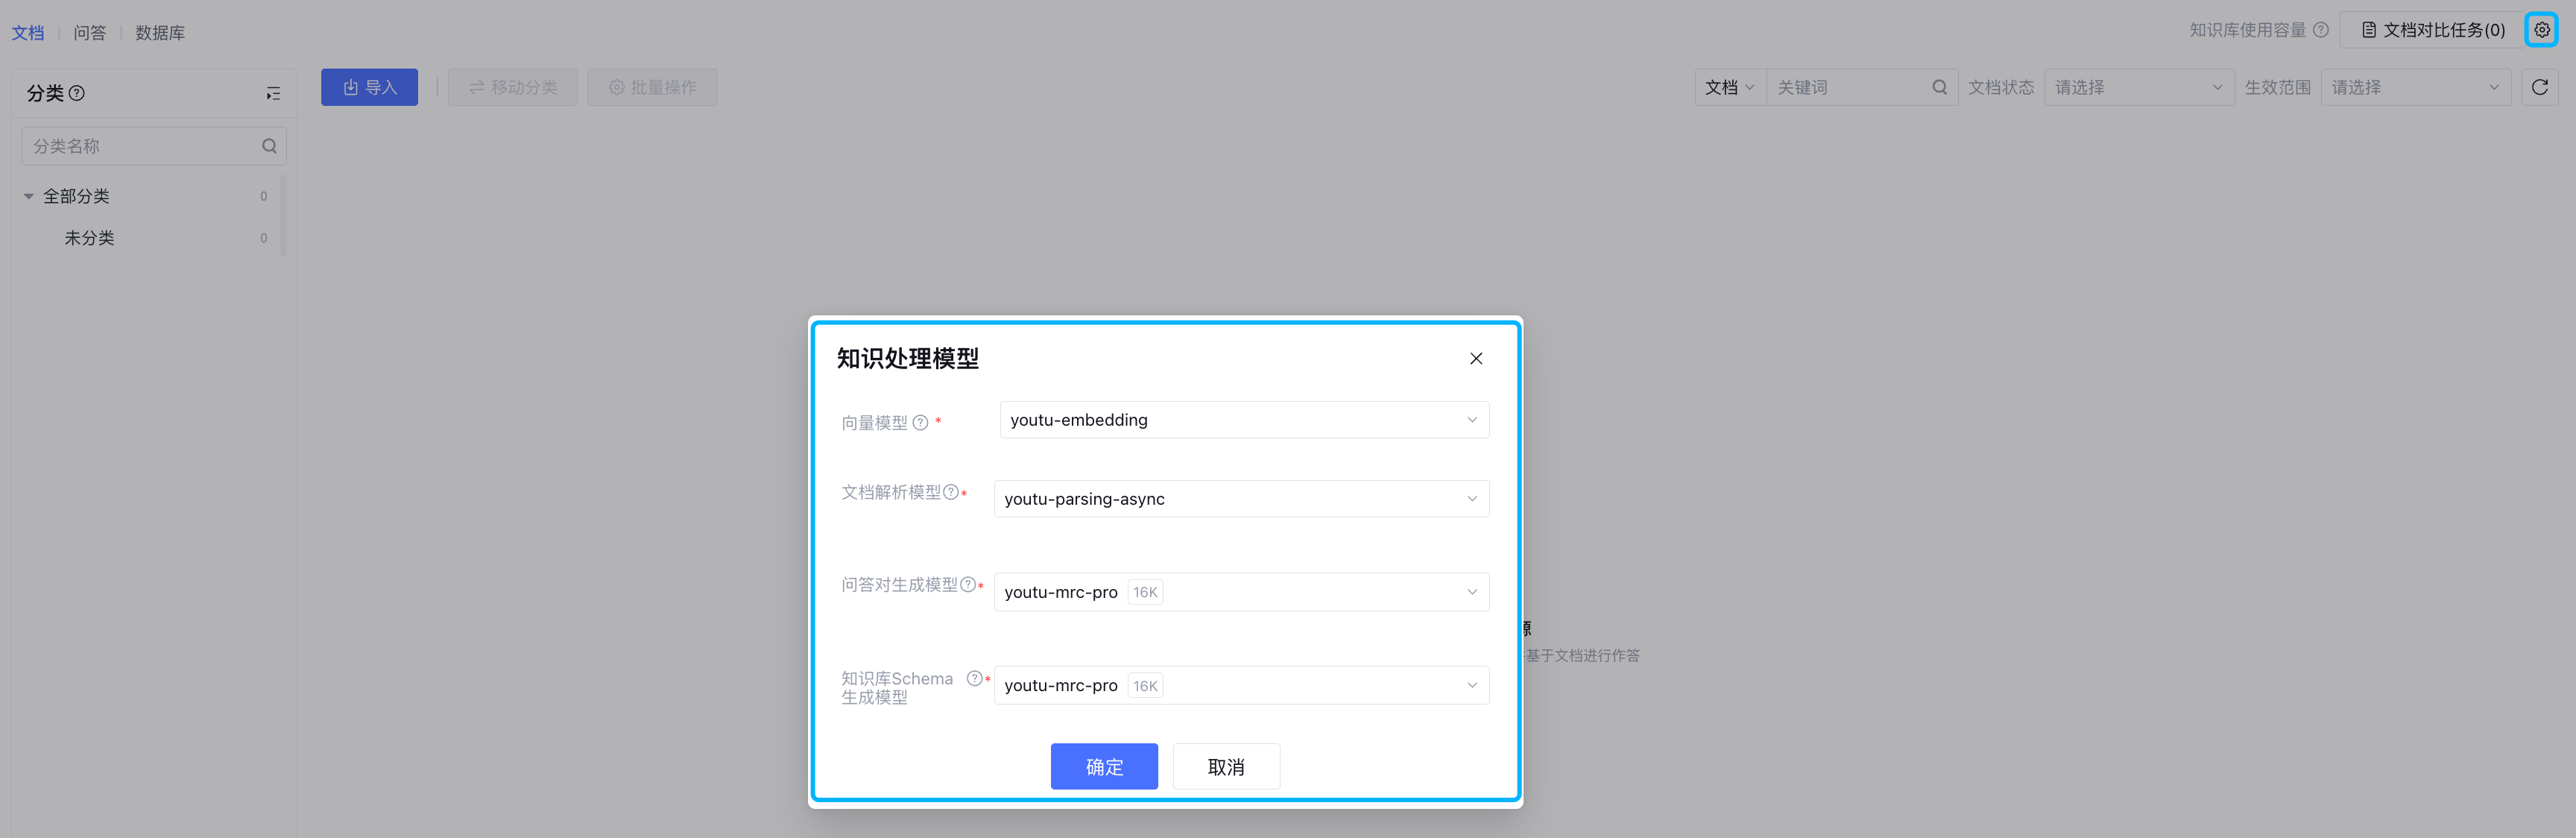Viewport: 2576px width, 838px height.
Task: Click the refresh icon button
Action: tap(2539, 87)
